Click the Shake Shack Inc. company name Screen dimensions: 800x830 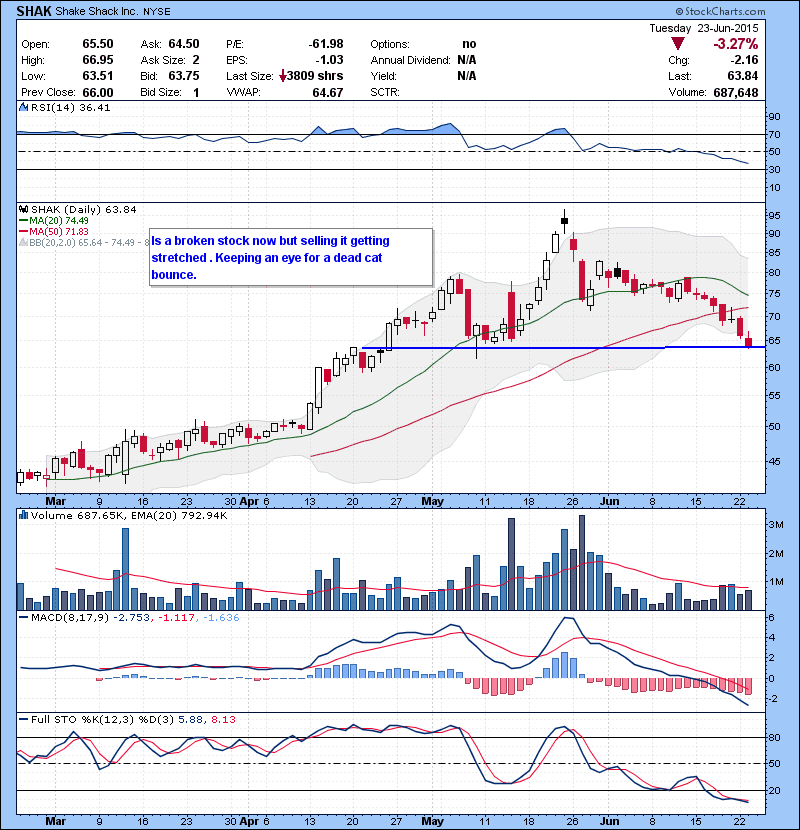point(97,11)
